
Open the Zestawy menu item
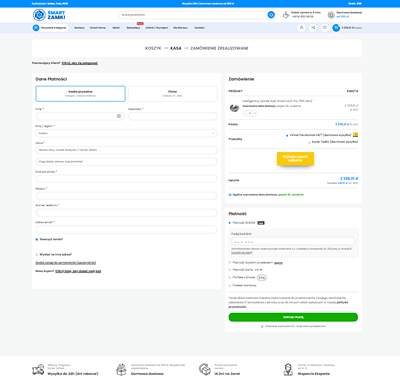tap(79, 28)
